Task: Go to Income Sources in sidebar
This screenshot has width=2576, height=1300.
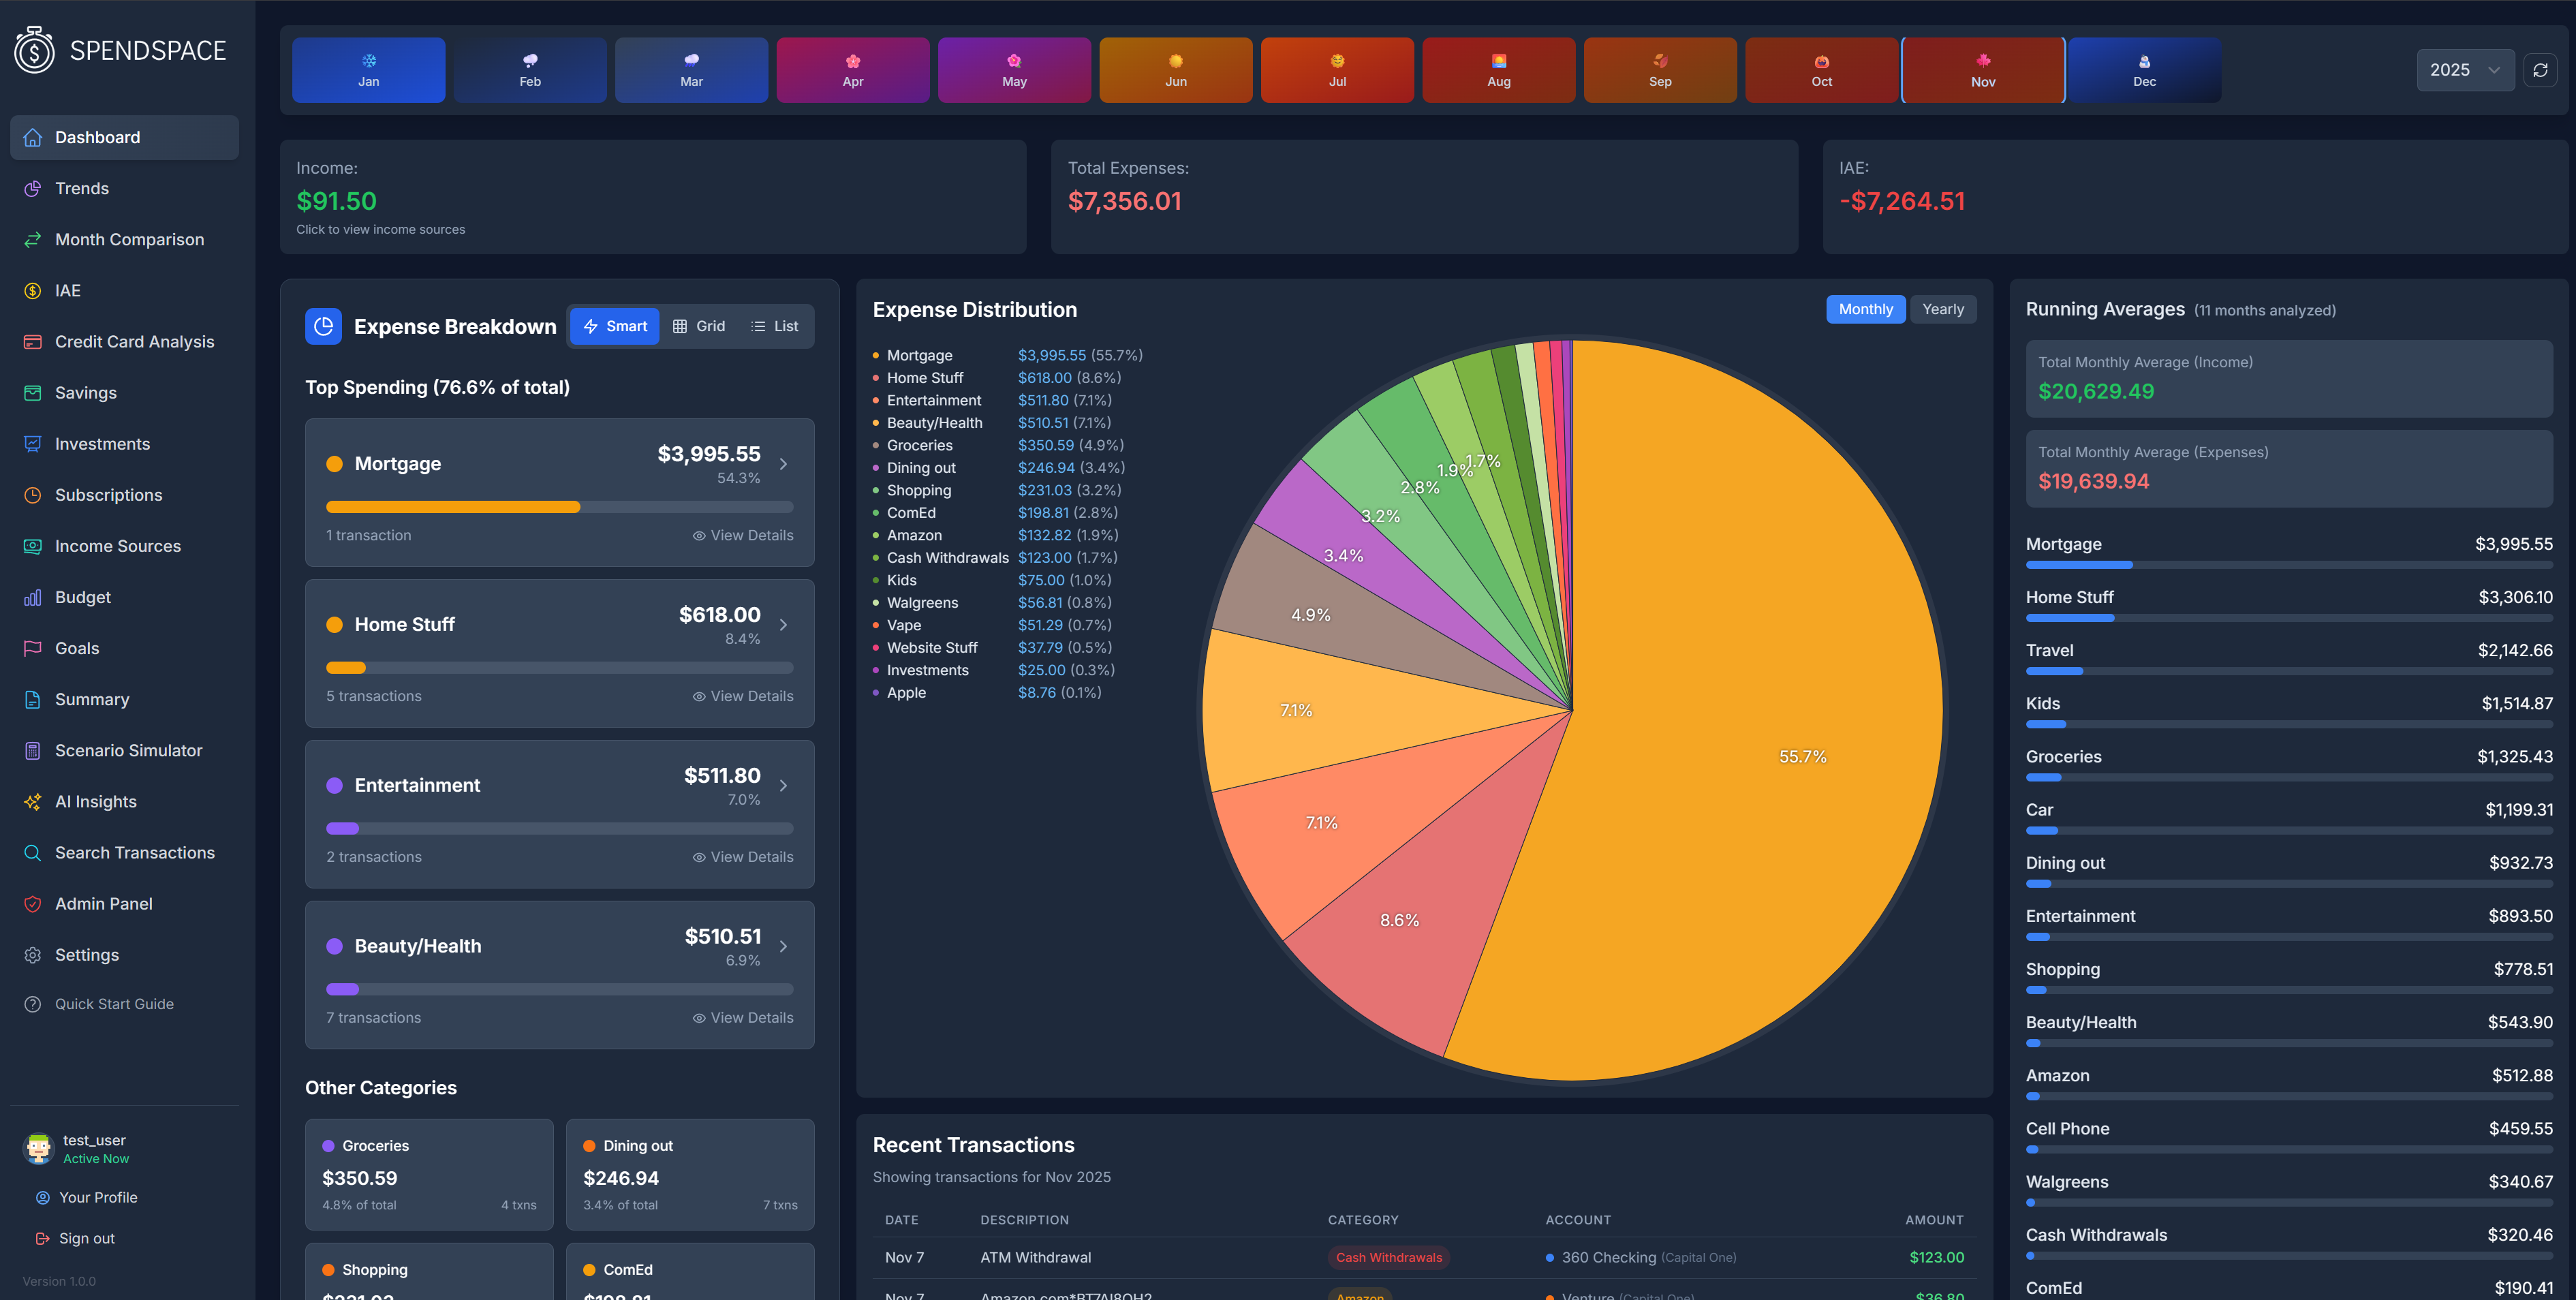Action: [x=116, y=545]
